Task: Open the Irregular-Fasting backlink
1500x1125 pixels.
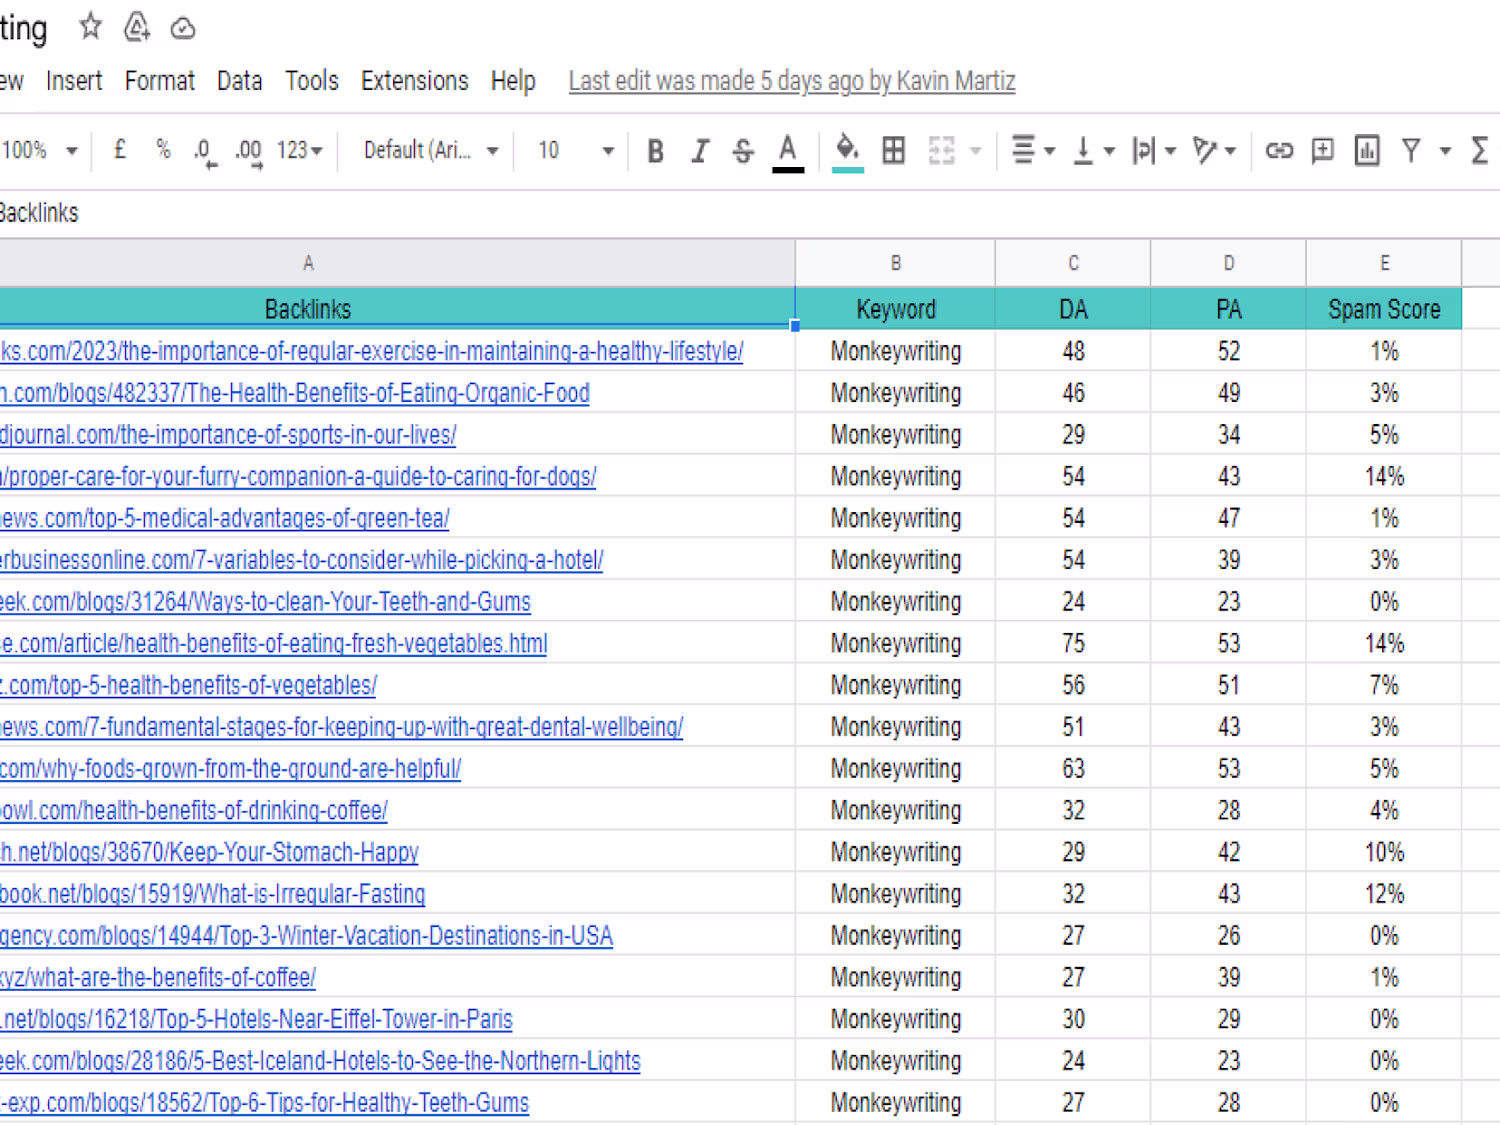Action: [213, 894]
